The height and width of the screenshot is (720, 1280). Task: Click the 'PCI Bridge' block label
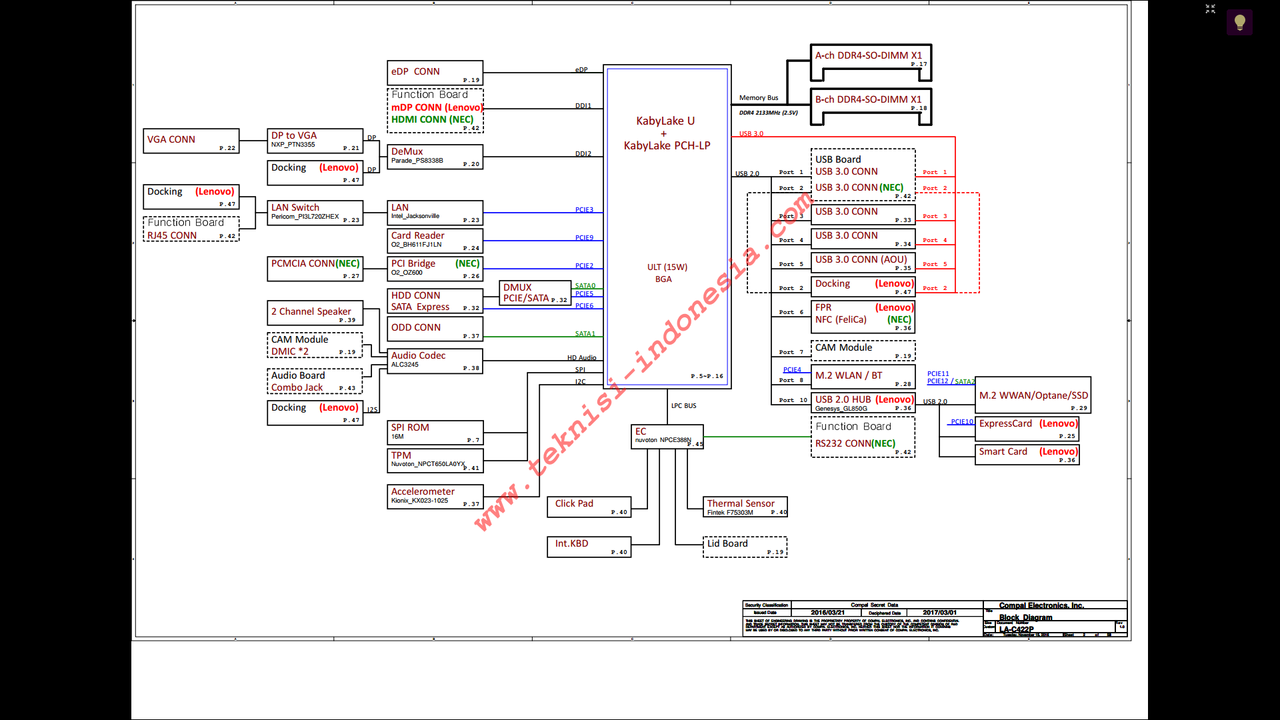click(413, 263)
